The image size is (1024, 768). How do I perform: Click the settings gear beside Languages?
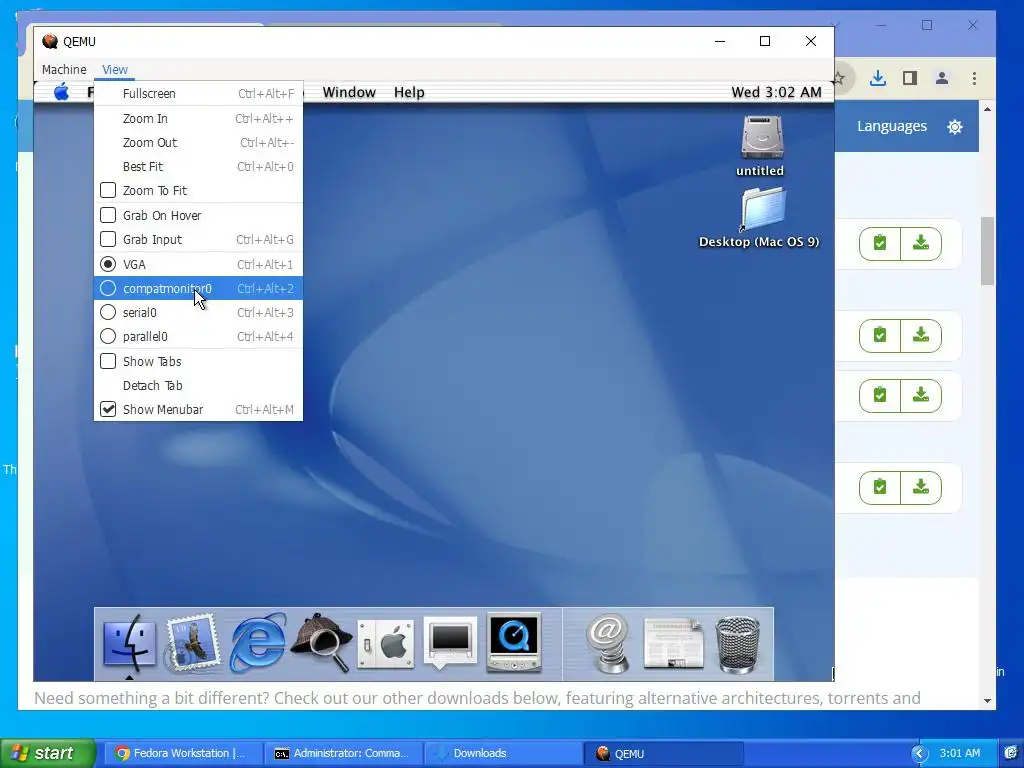pos(955,127)
